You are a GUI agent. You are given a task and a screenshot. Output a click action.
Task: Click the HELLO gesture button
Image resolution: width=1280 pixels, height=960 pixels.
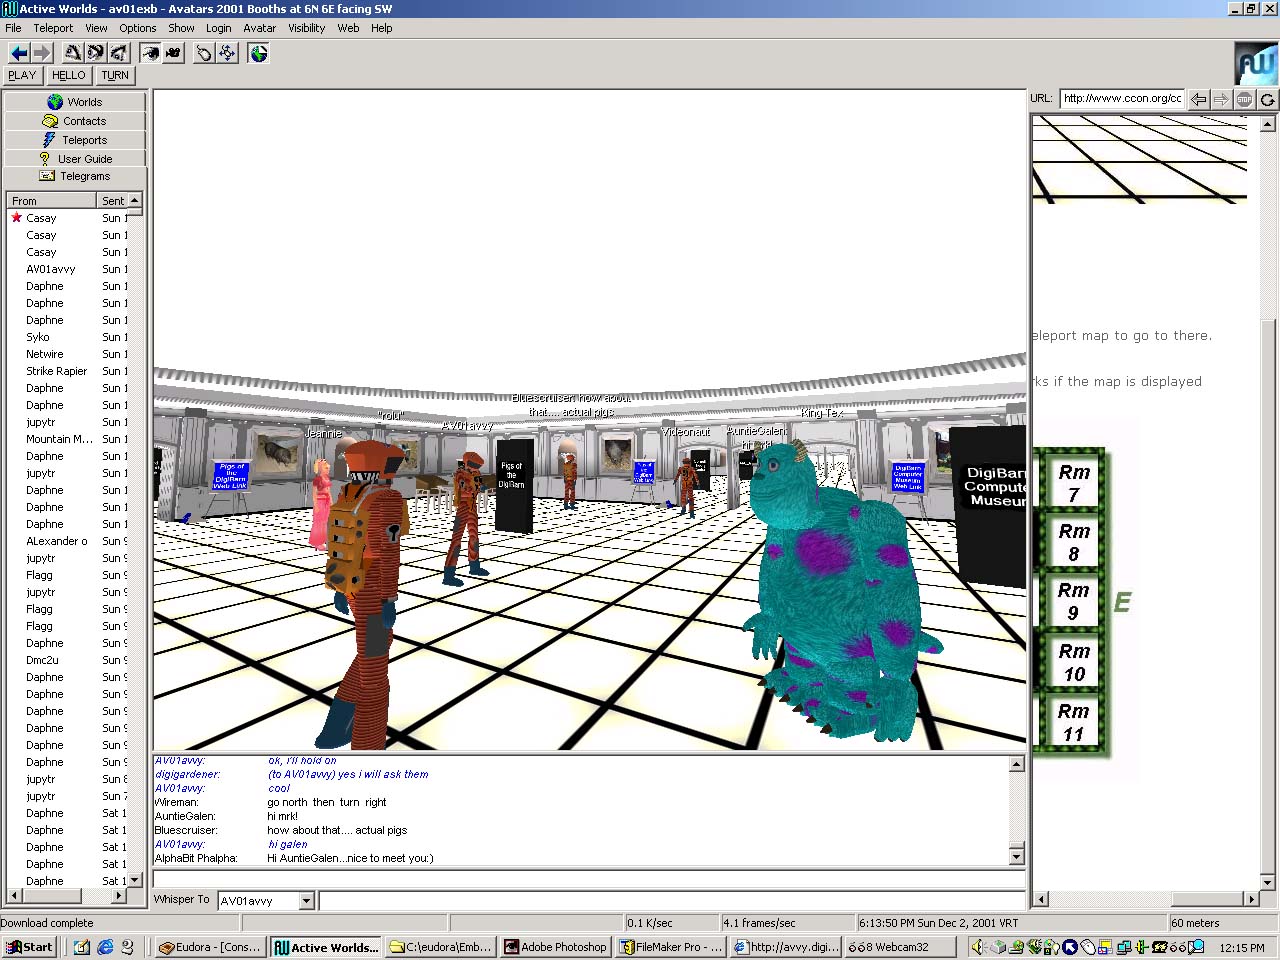point(68,75)
